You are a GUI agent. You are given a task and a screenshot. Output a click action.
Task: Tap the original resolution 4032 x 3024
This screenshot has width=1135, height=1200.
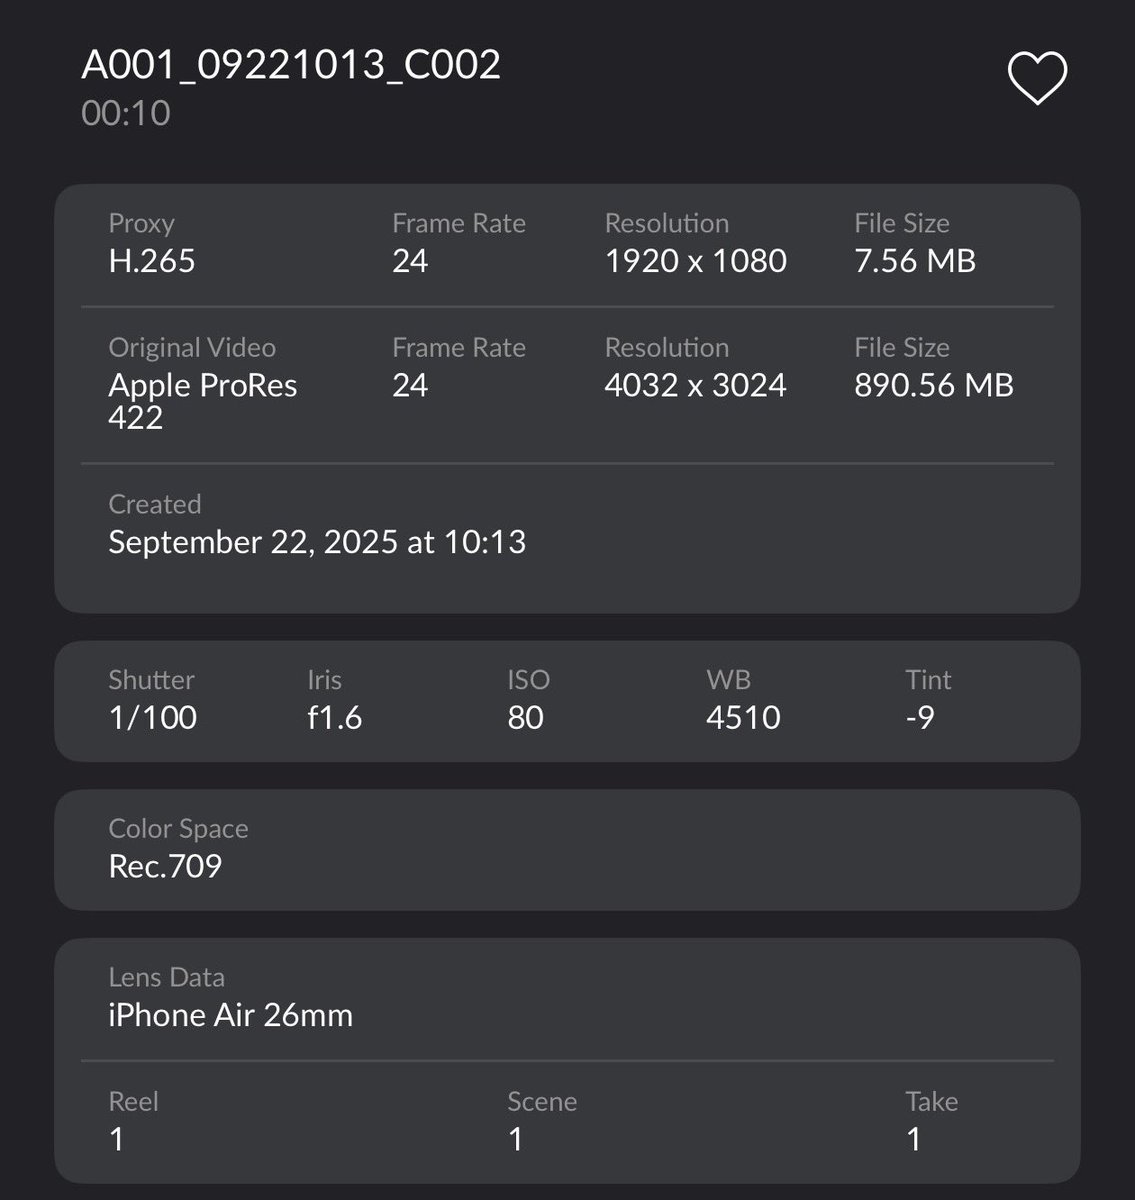[x=696, y=385]
